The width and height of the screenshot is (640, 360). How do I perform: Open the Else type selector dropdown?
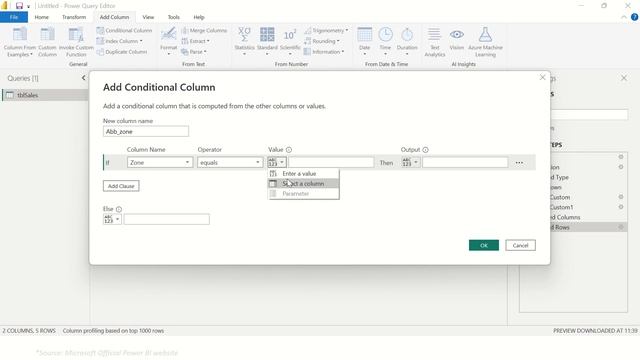pos(112,219)
